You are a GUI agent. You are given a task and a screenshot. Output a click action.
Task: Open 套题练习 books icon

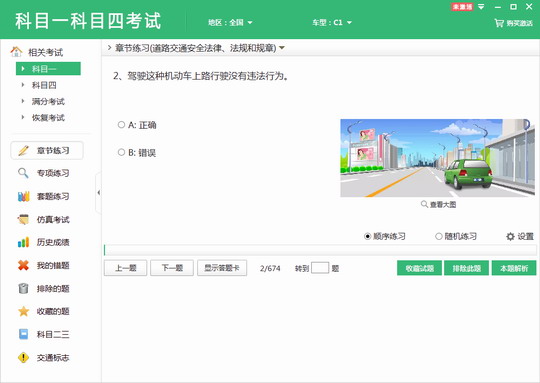[23, 196]
